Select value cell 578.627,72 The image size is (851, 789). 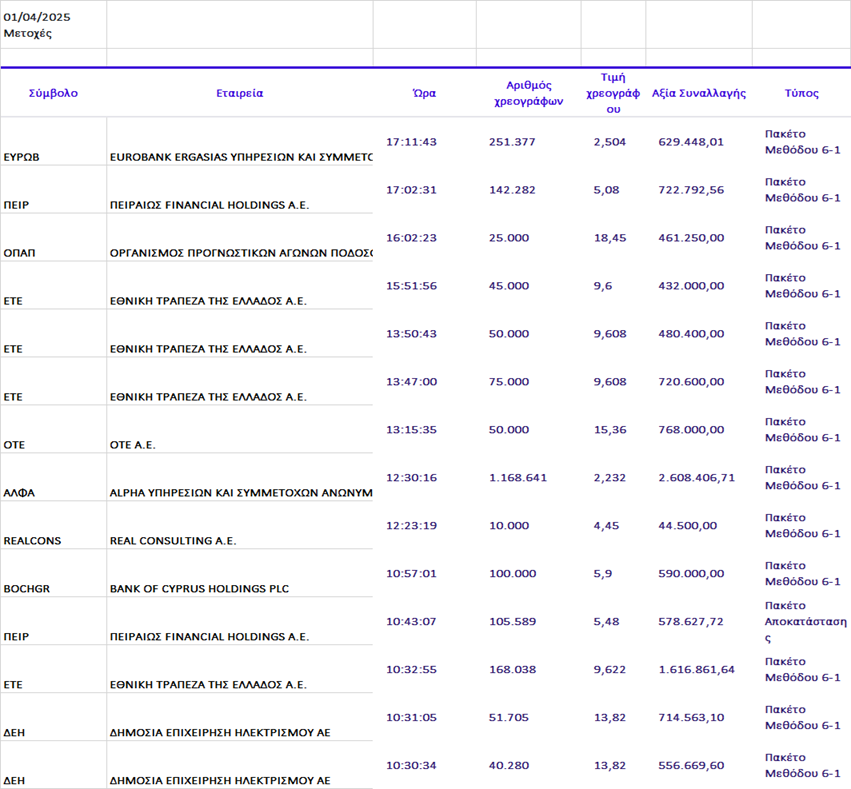pos(690,621)
